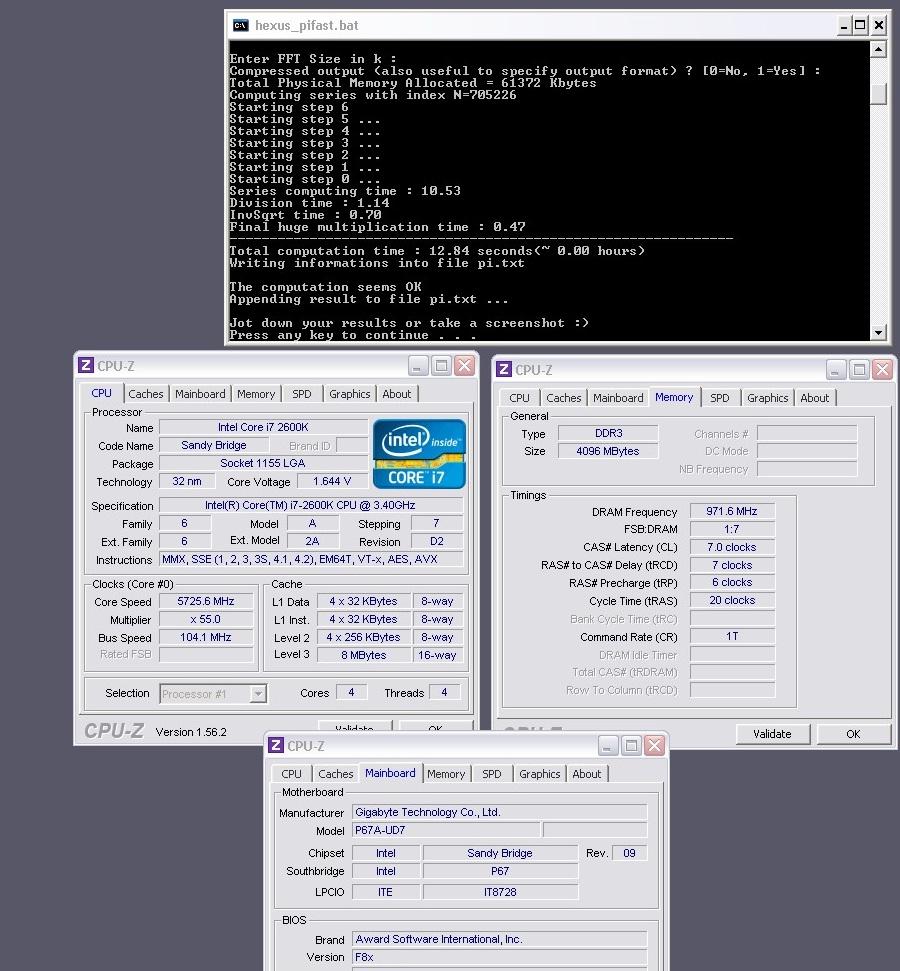Open the Caches tab in the CPU-Z CPU window

click(x=146, y=394)
